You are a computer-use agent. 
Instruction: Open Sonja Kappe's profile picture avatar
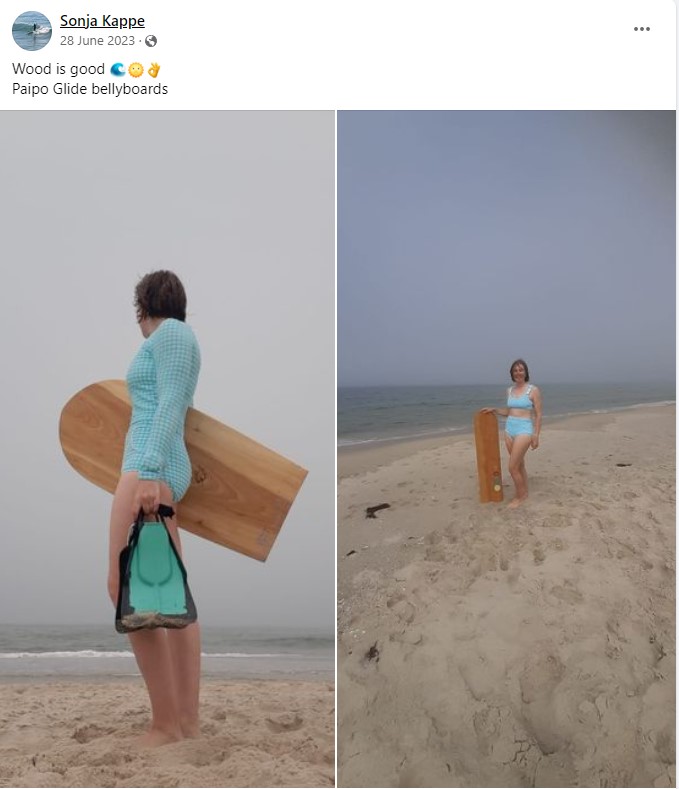tap(32, 31)
